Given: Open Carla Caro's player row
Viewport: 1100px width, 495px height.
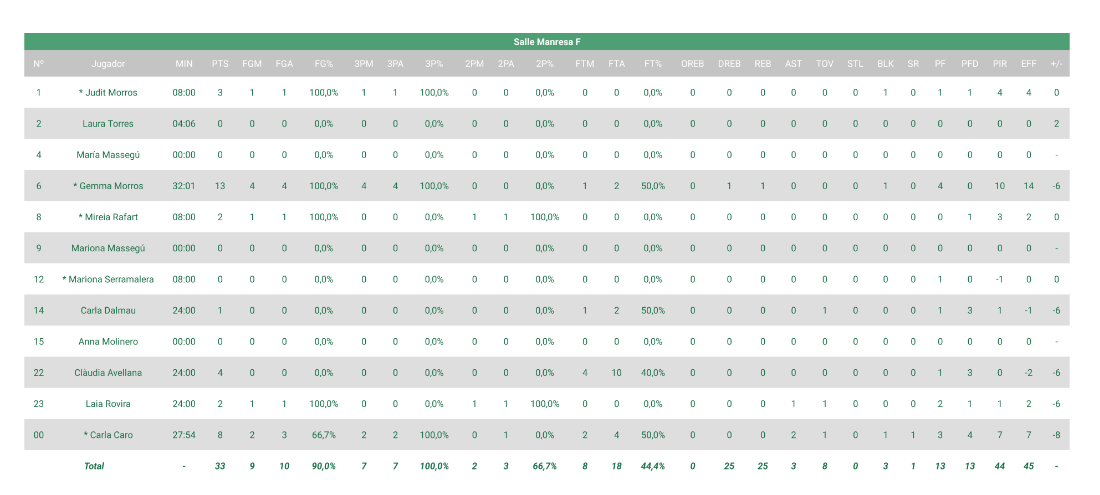Looking at the screenshot, I should 108,435.
